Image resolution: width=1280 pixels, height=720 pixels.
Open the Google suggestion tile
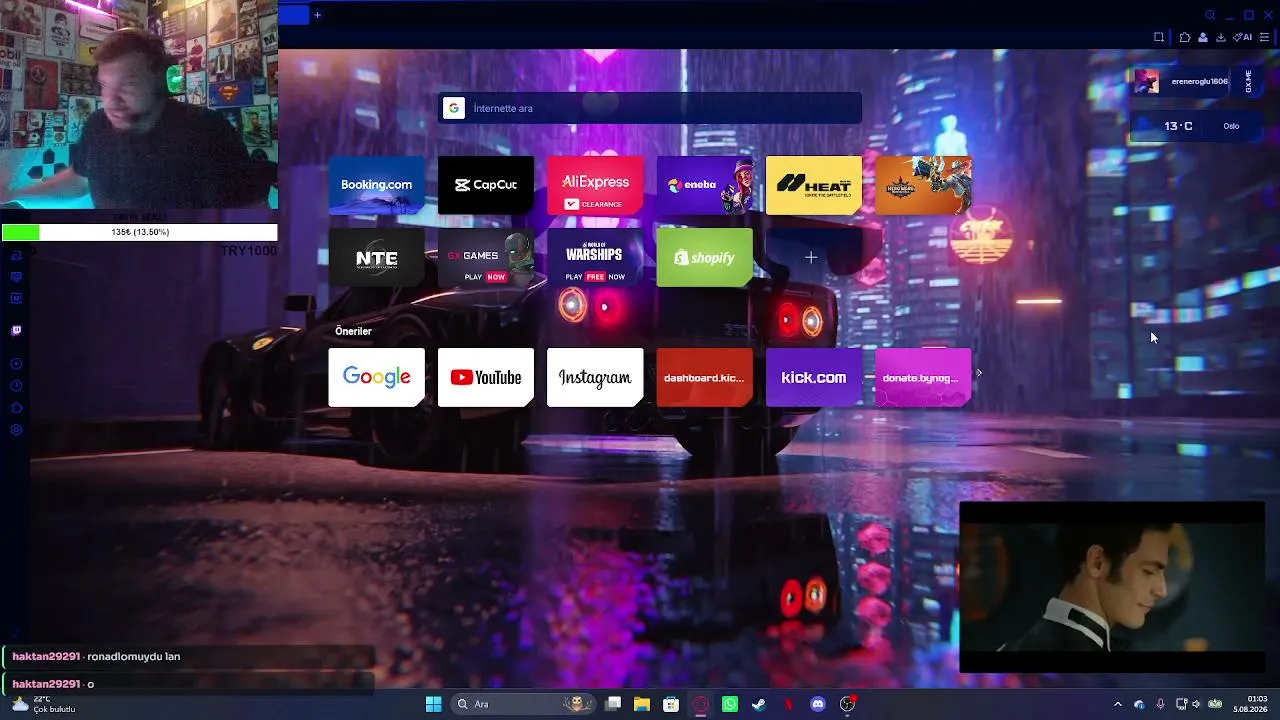coord(376,377)
